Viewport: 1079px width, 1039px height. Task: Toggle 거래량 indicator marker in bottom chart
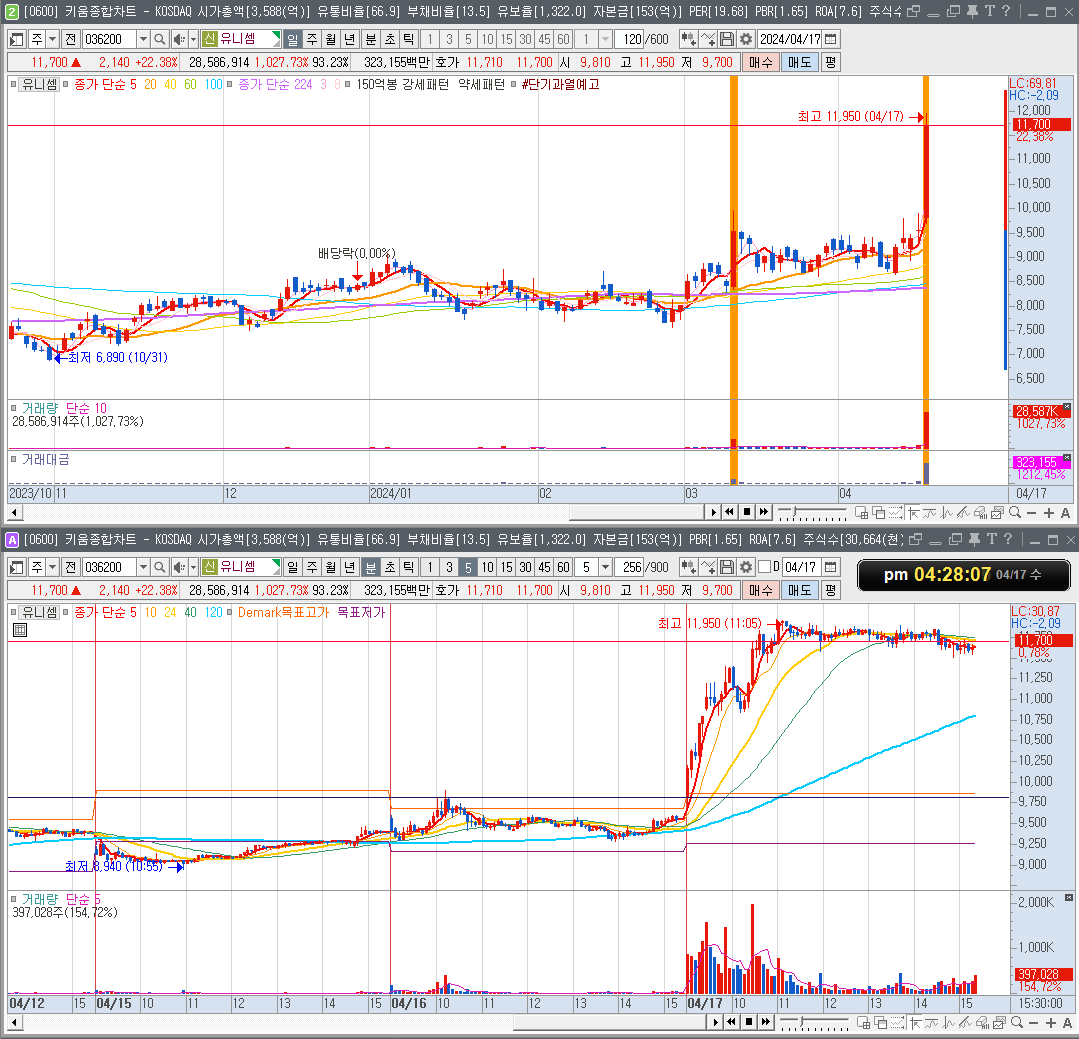[14, 898]
